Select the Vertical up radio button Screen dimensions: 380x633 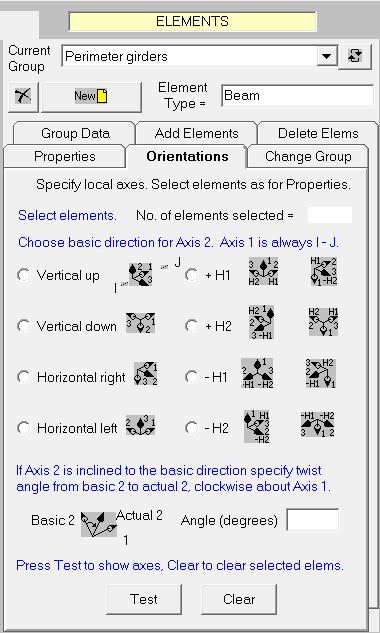tap(23, 275)
